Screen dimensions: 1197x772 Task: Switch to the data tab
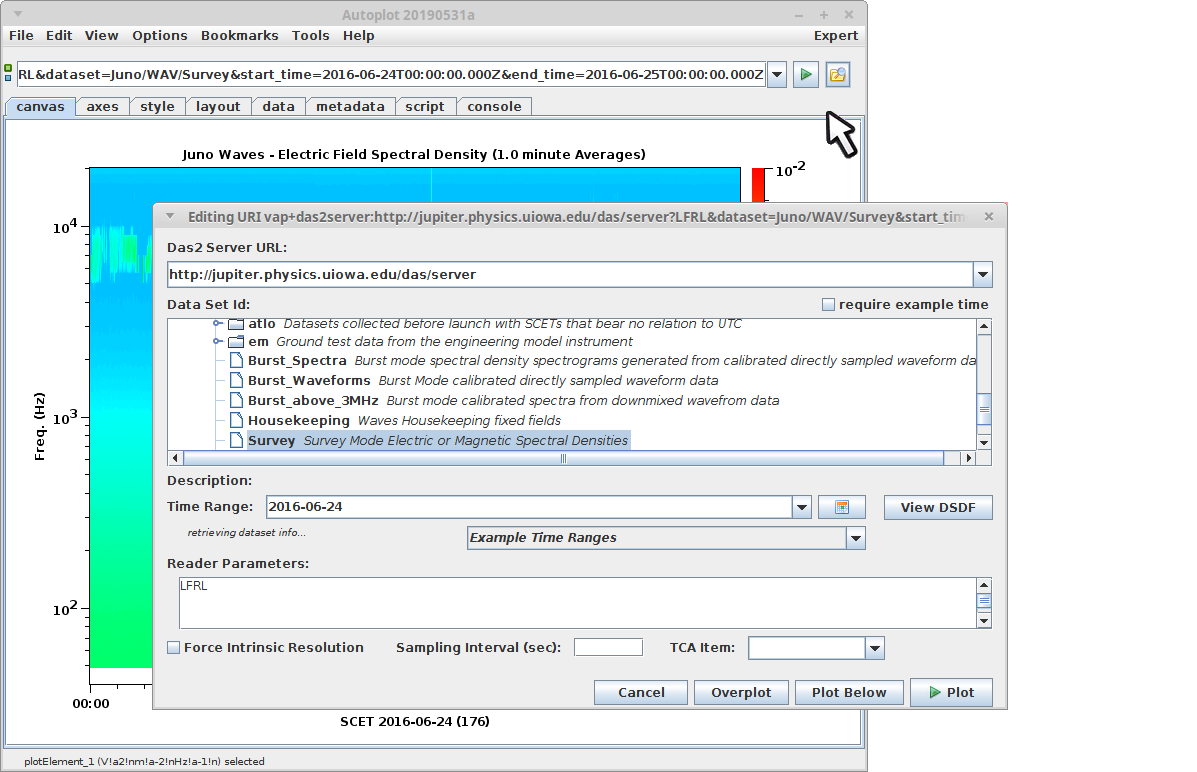point(279,107)
